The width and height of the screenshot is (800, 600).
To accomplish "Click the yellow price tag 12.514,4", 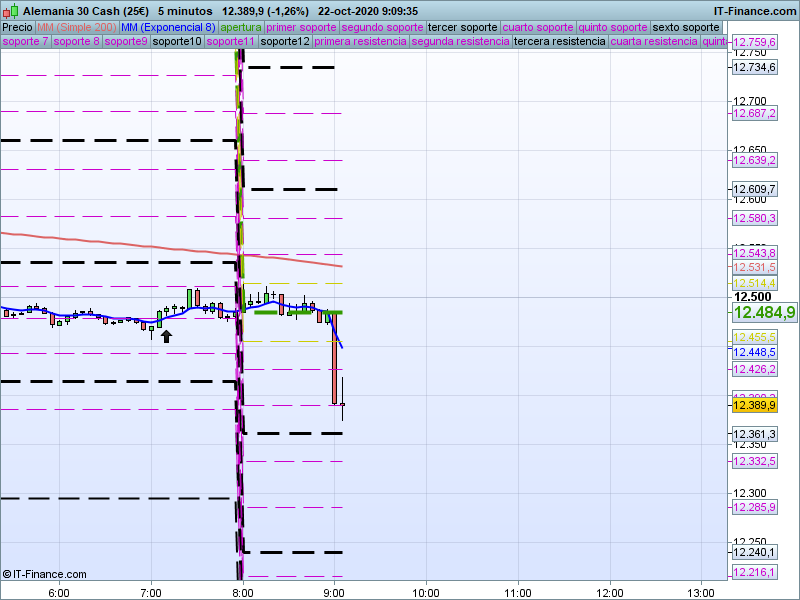I will tap(755, 283).
